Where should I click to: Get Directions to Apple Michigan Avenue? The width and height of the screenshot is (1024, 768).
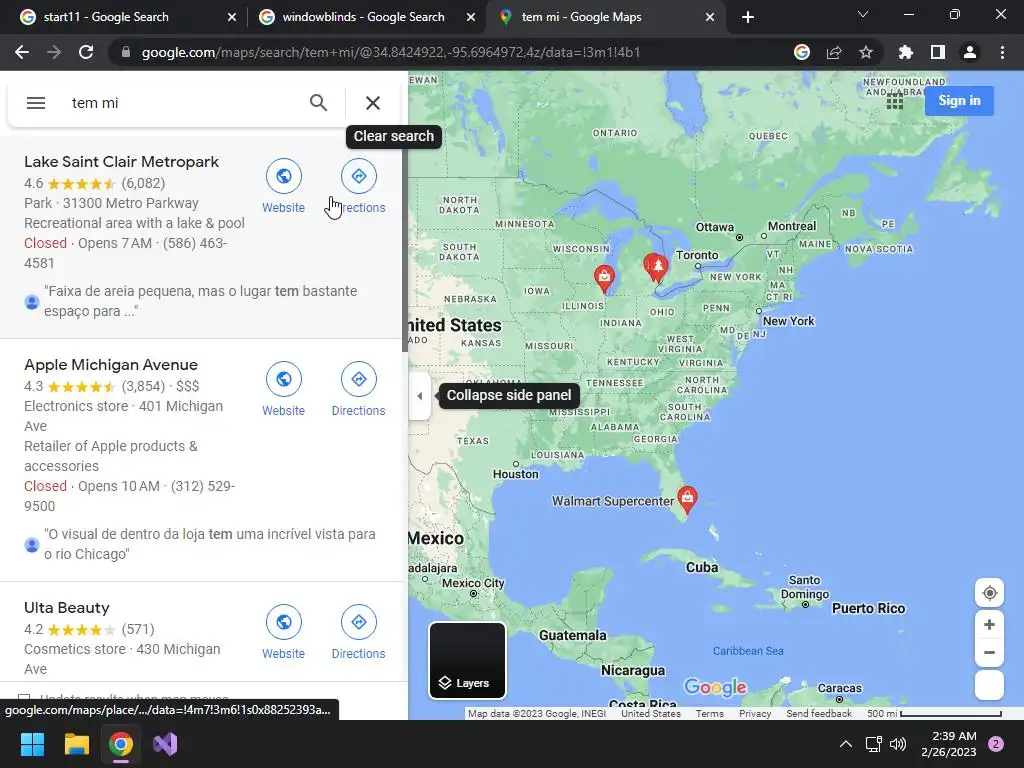pos(359,389)
